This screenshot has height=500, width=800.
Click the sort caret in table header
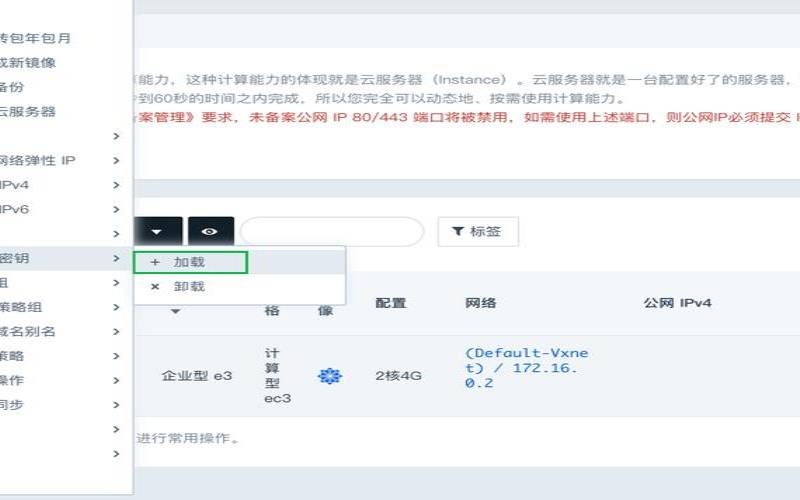coord(176,311)
